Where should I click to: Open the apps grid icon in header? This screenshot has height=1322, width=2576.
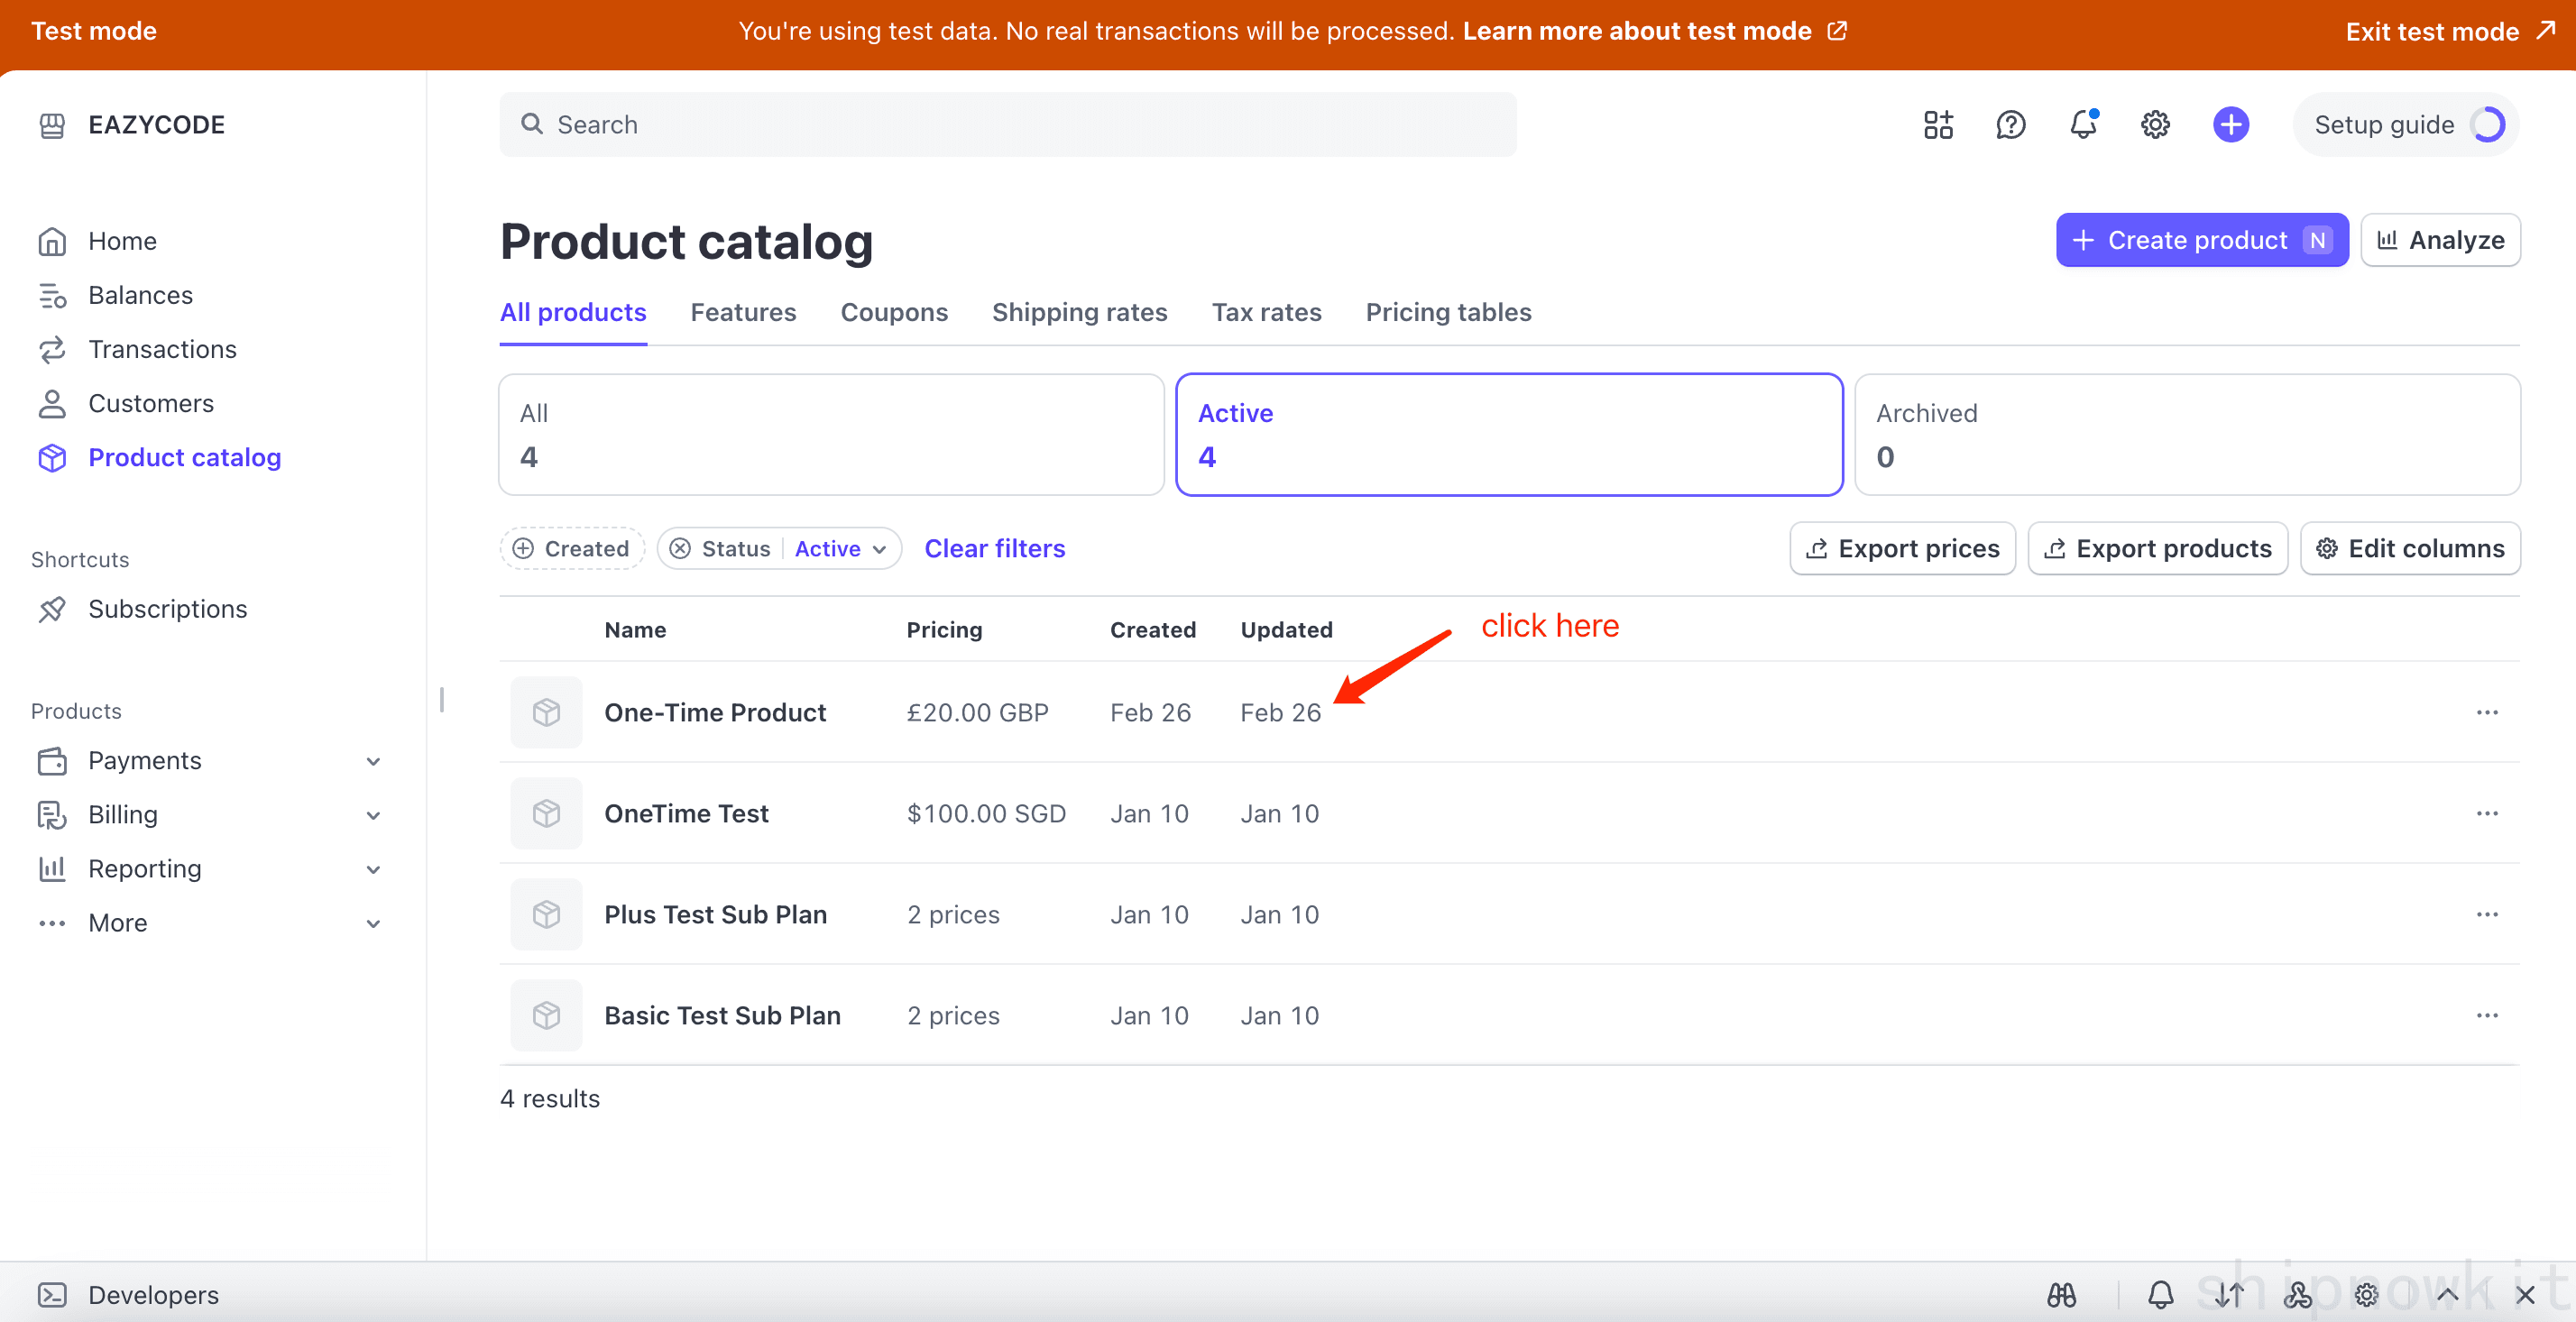pos(1938,124)
